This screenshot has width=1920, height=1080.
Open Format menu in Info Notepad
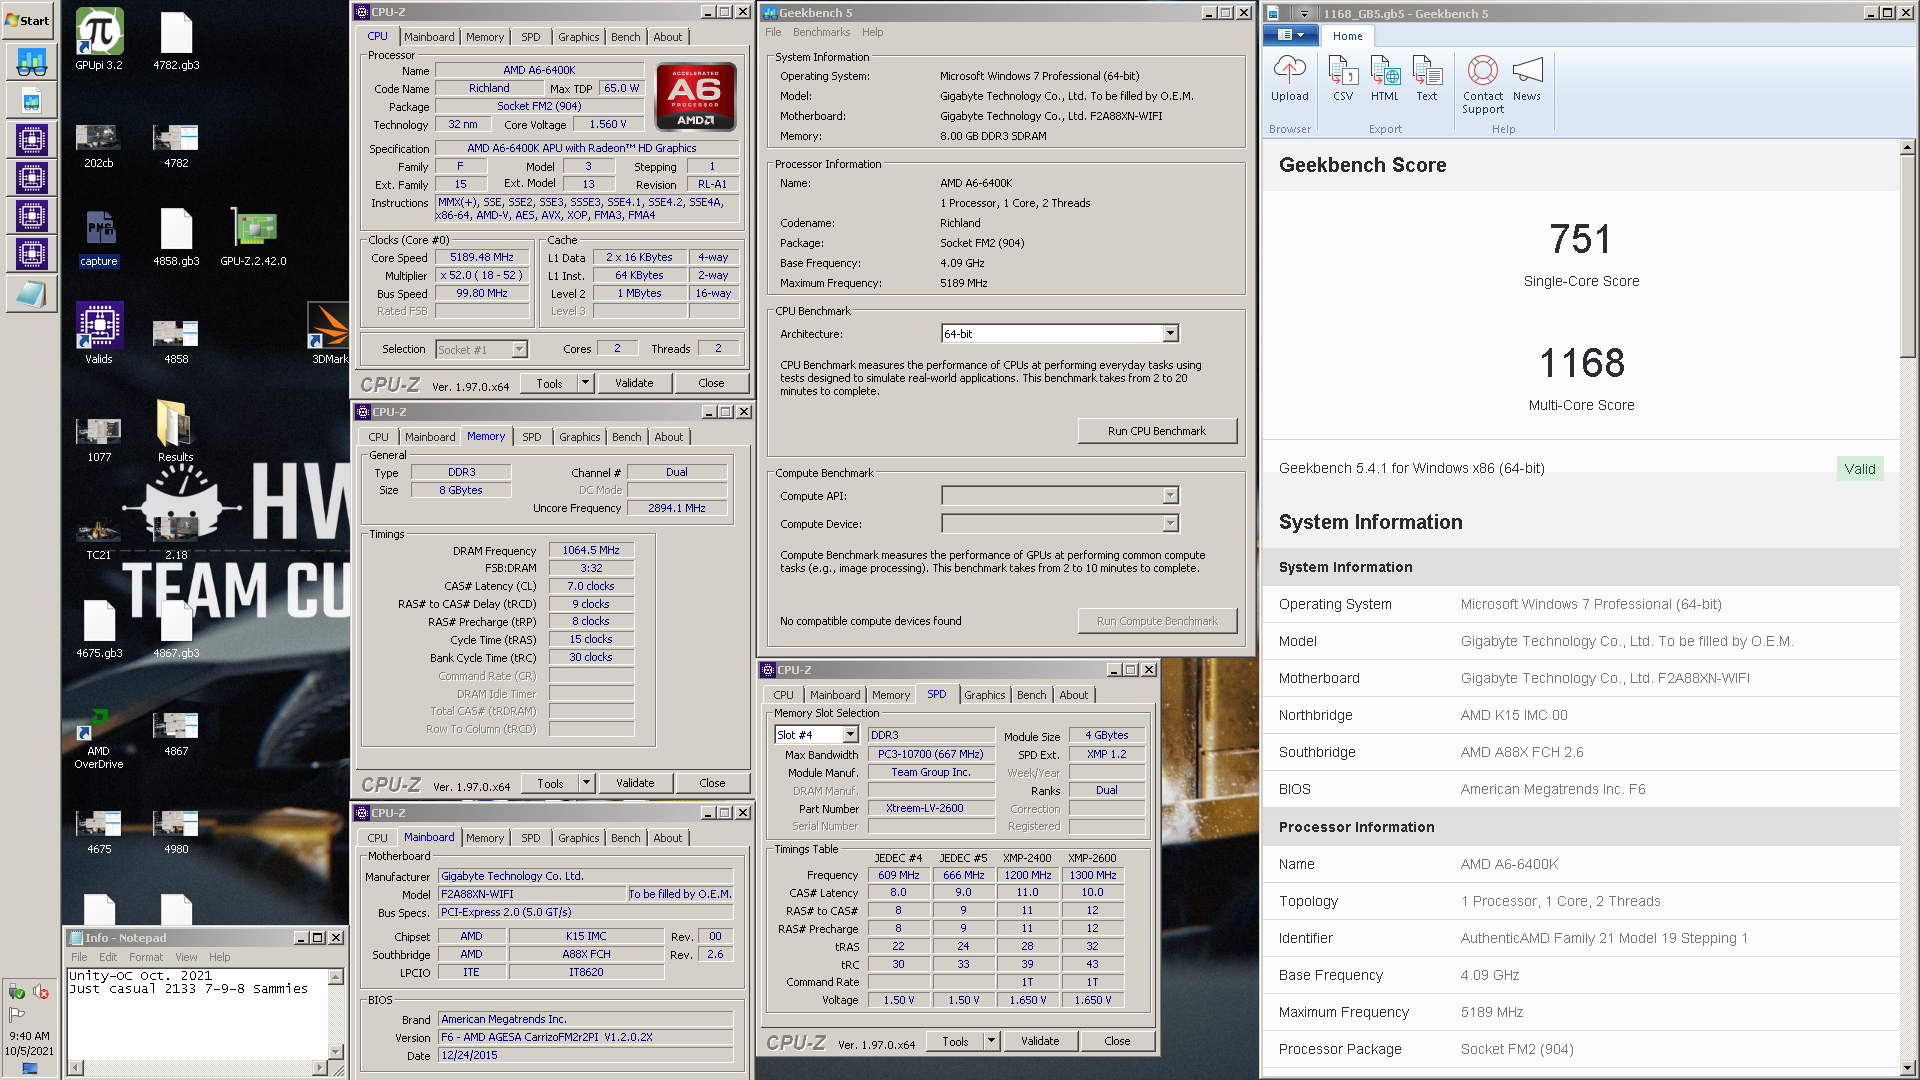coord(146,957)
